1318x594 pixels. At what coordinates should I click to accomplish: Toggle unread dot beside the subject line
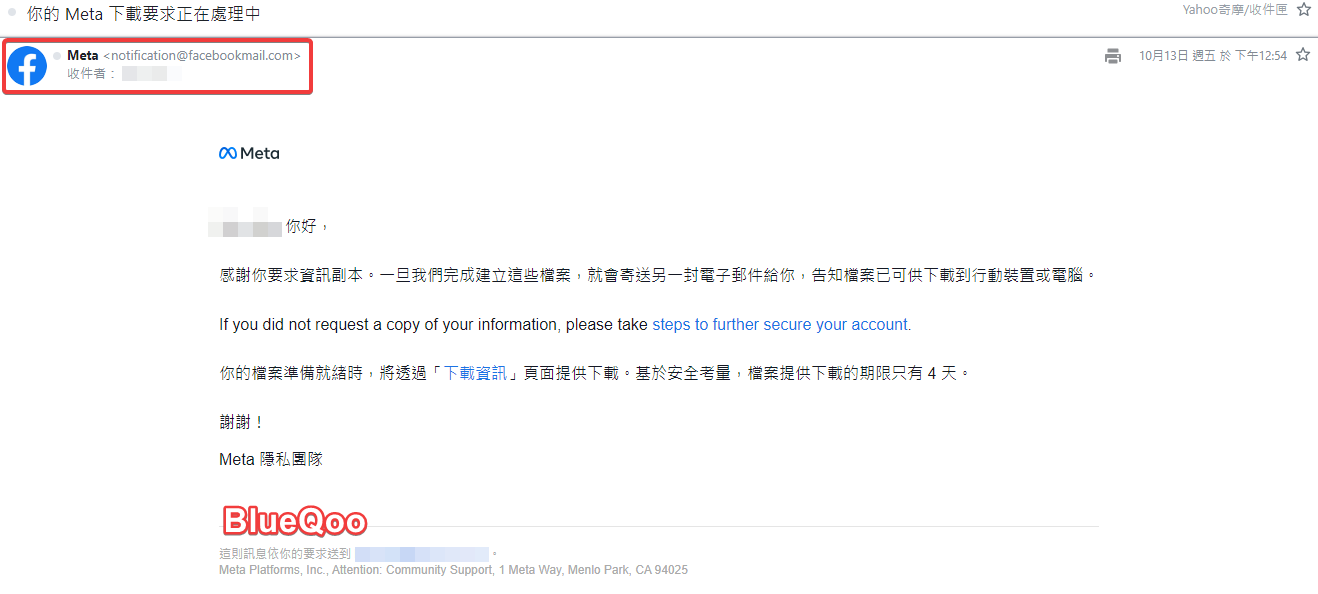click(x=13, y=13)
